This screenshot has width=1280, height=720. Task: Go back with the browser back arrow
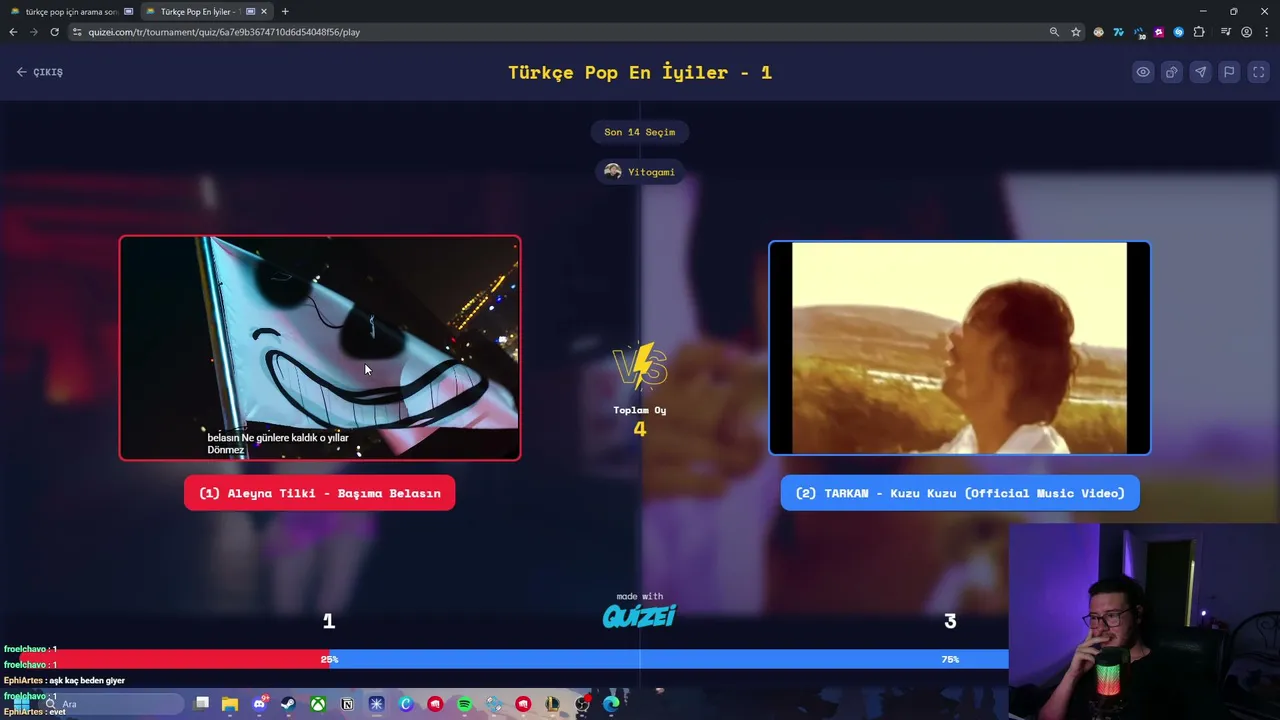13,32
